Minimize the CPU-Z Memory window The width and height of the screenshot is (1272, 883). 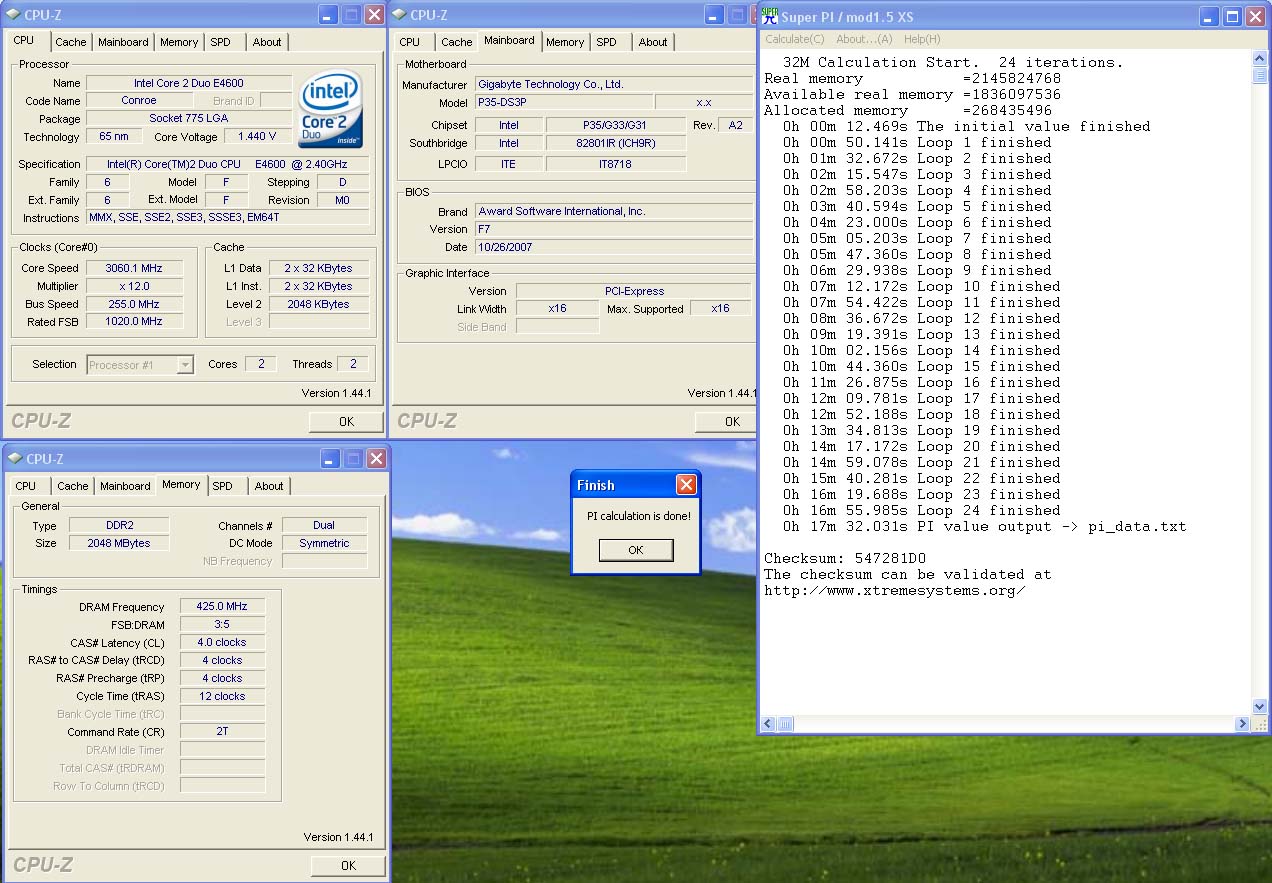[x=330, y=459]
